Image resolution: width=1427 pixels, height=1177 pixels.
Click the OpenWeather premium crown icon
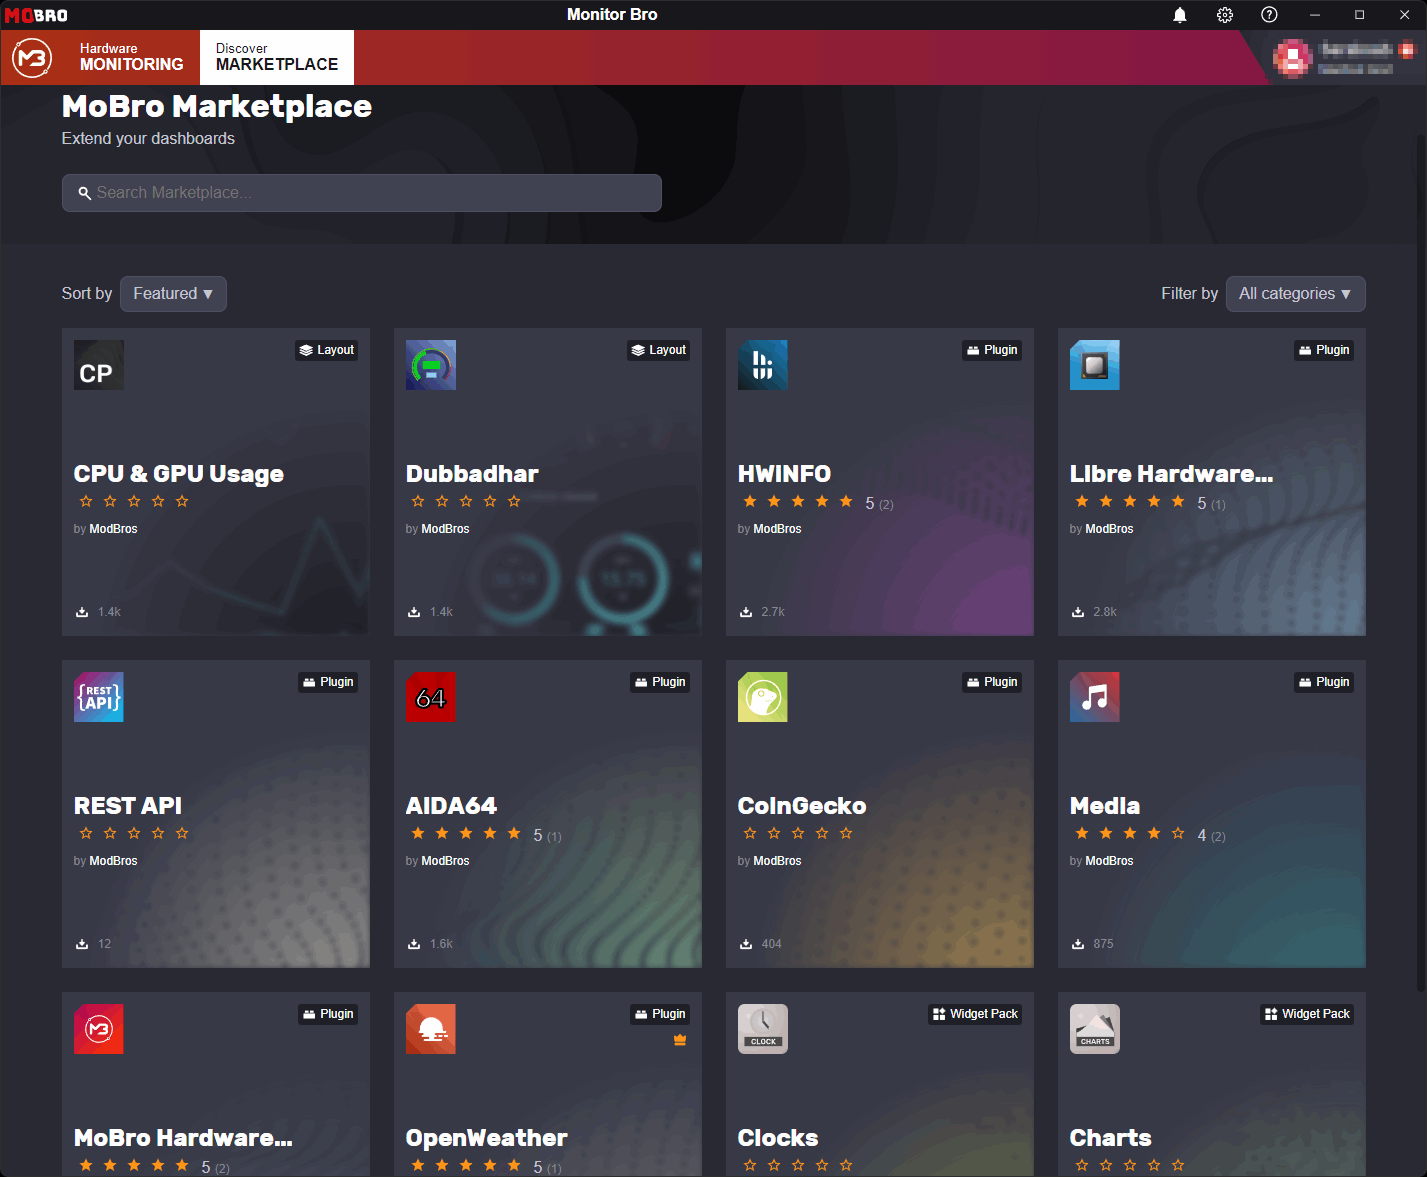[x=680, y=1040]
